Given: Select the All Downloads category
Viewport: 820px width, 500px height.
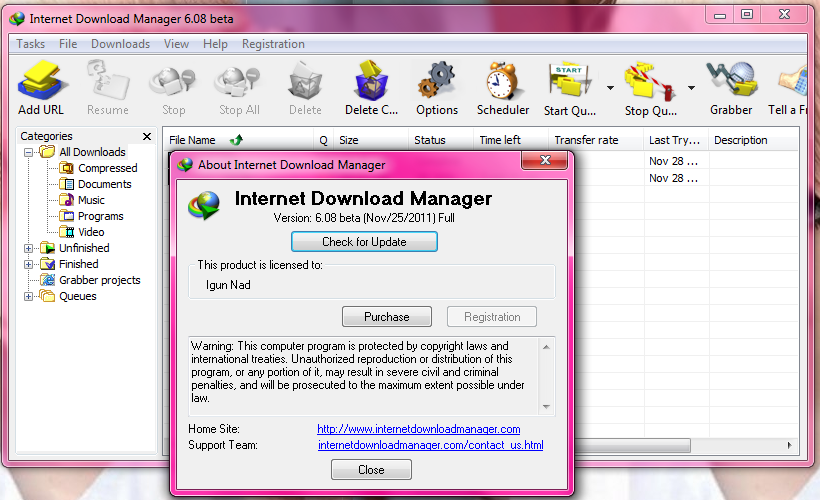Looking at the screenshot, I should point(92,152).
